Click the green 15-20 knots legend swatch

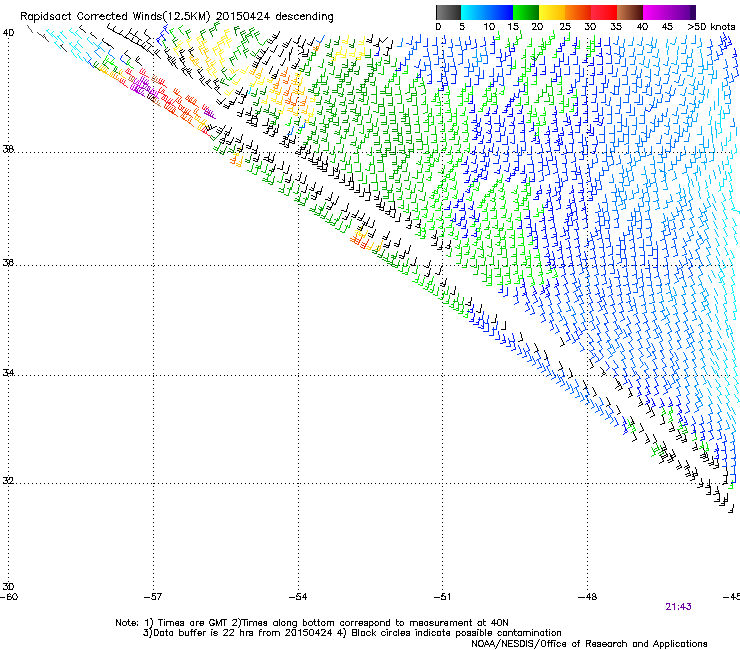click(526, 12)
